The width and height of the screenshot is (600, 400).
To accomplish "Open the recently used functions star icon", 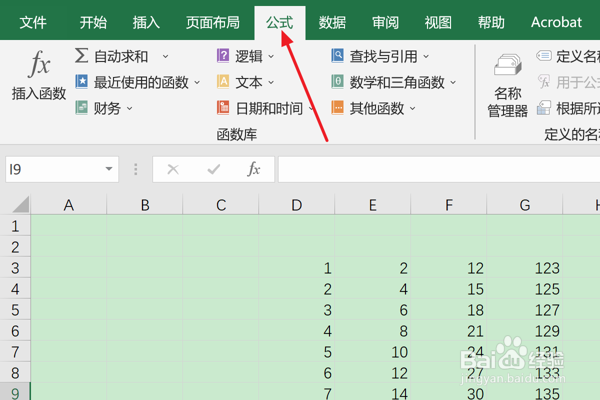I will 82,82.
